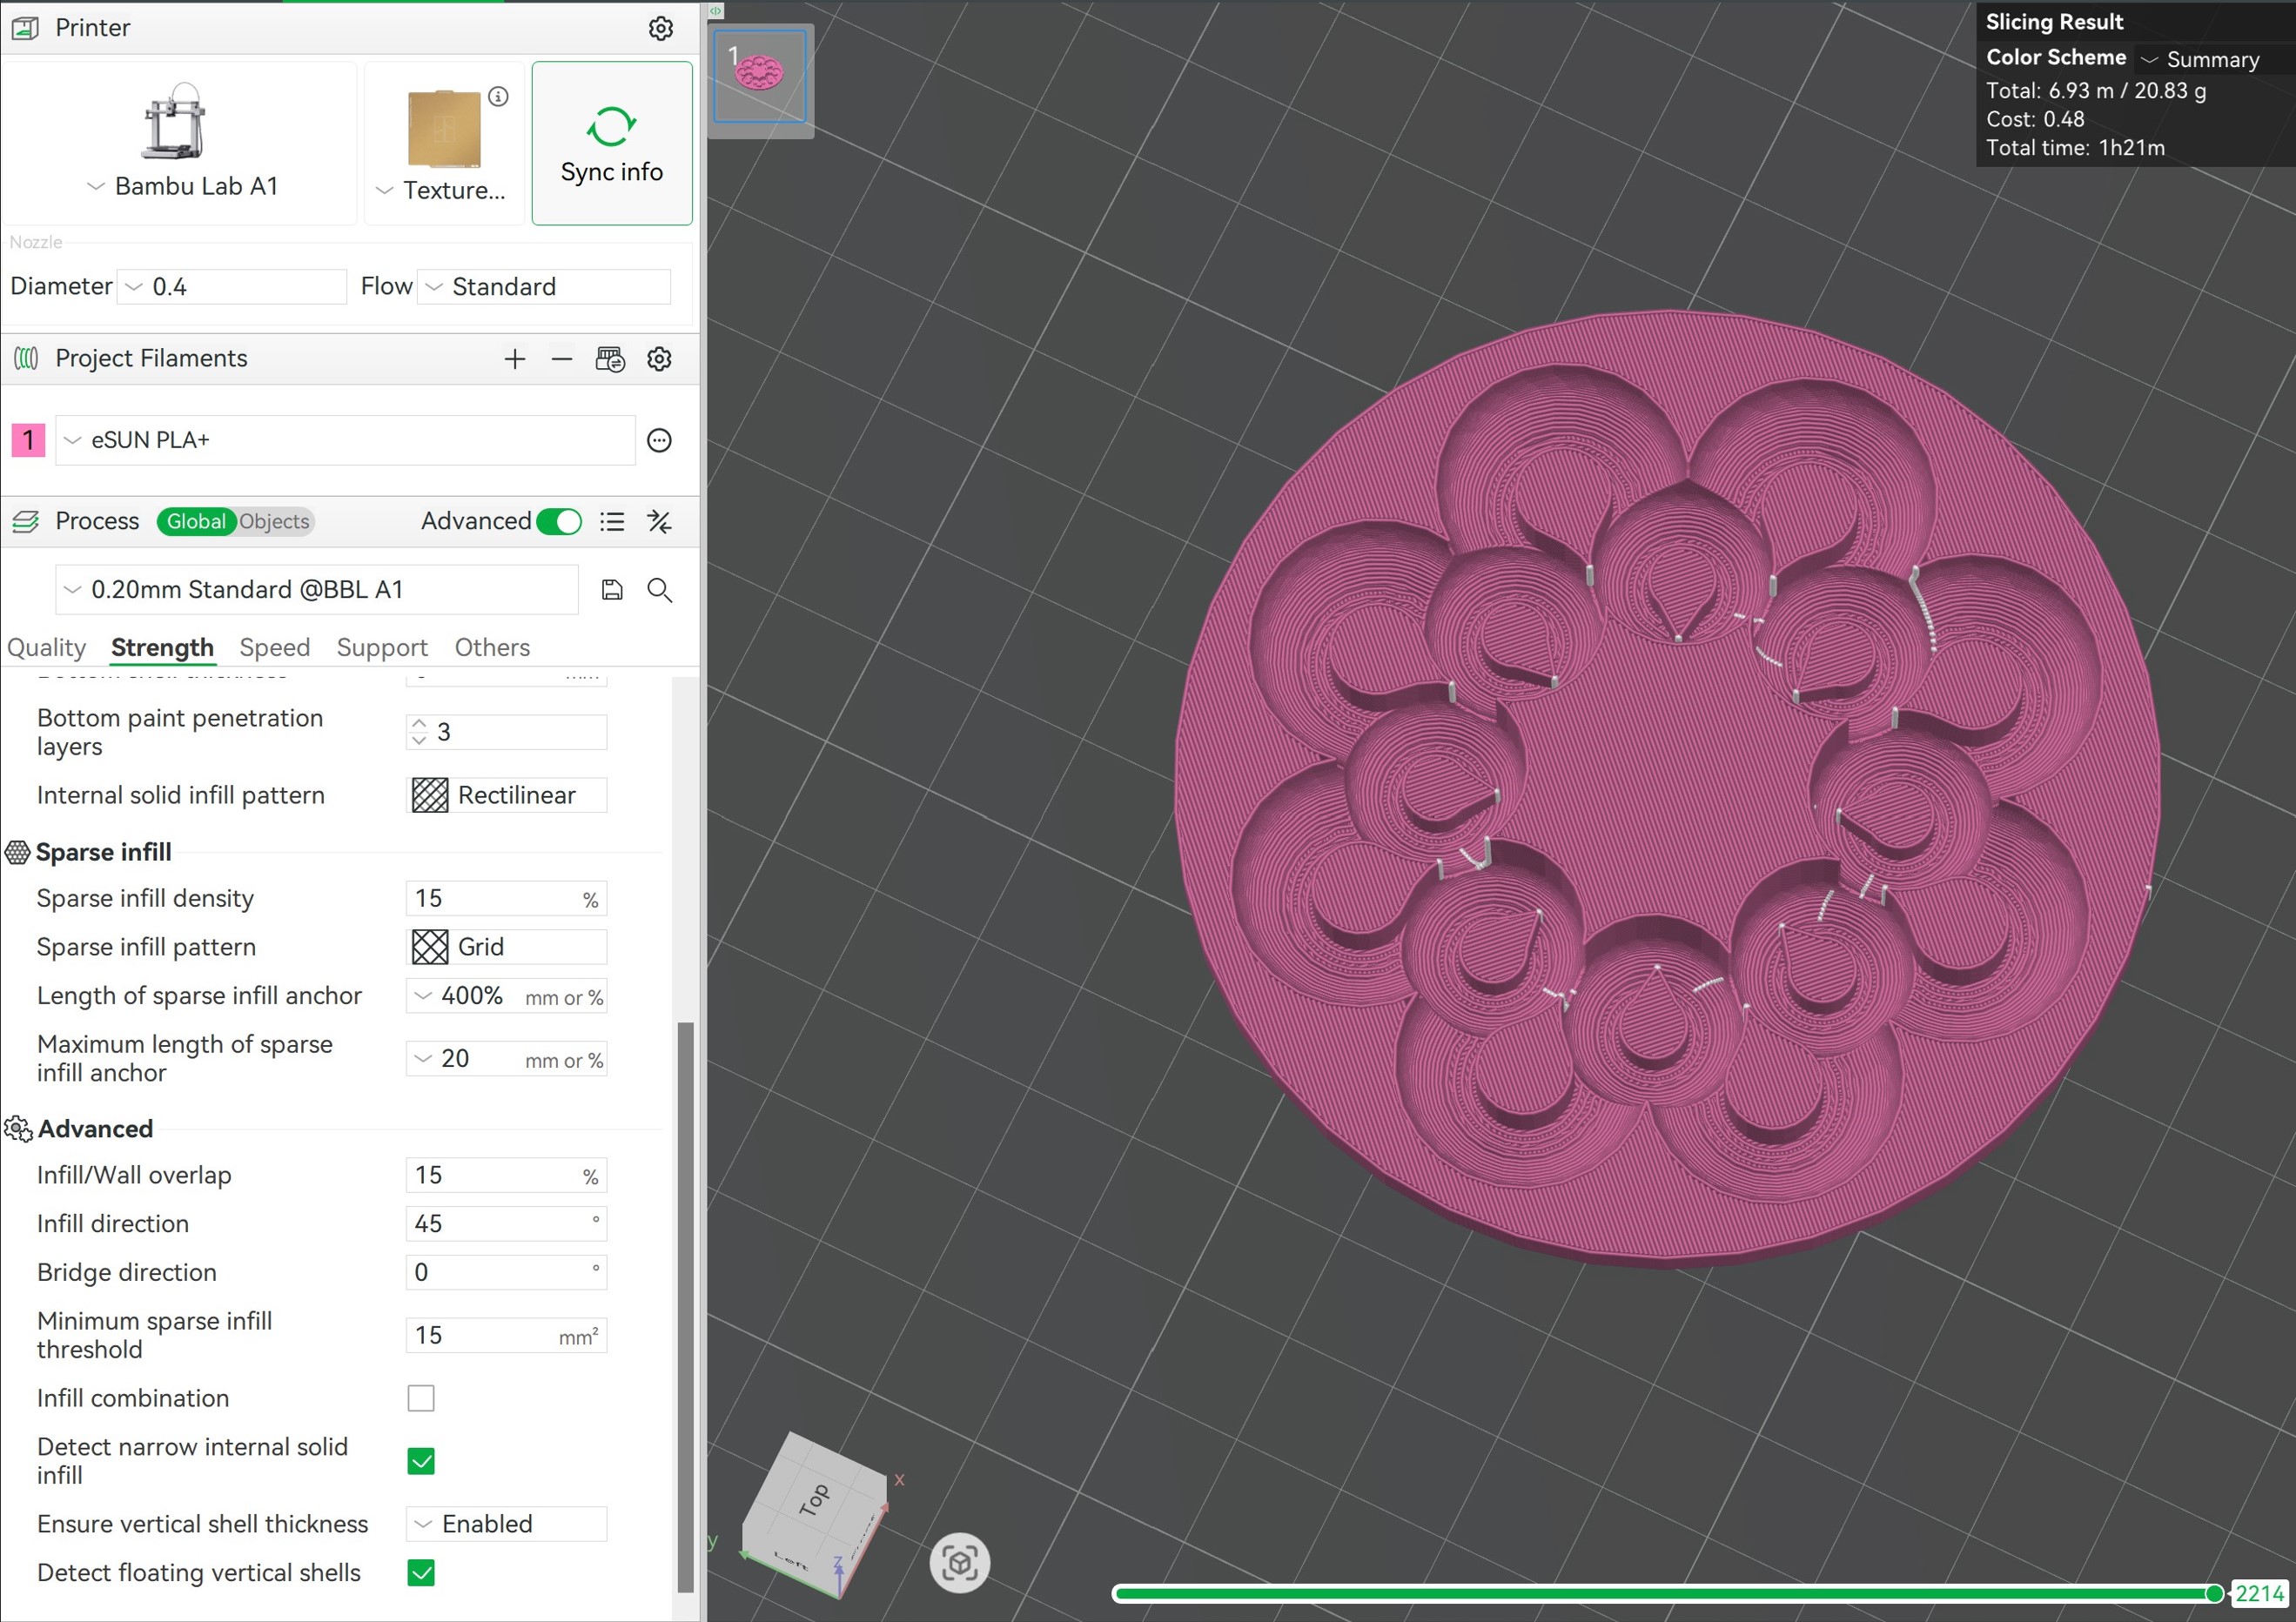This screenshot has width=2296, height=1622.
Task: Click the filament 1 pink color swatch
Action: 28,440
